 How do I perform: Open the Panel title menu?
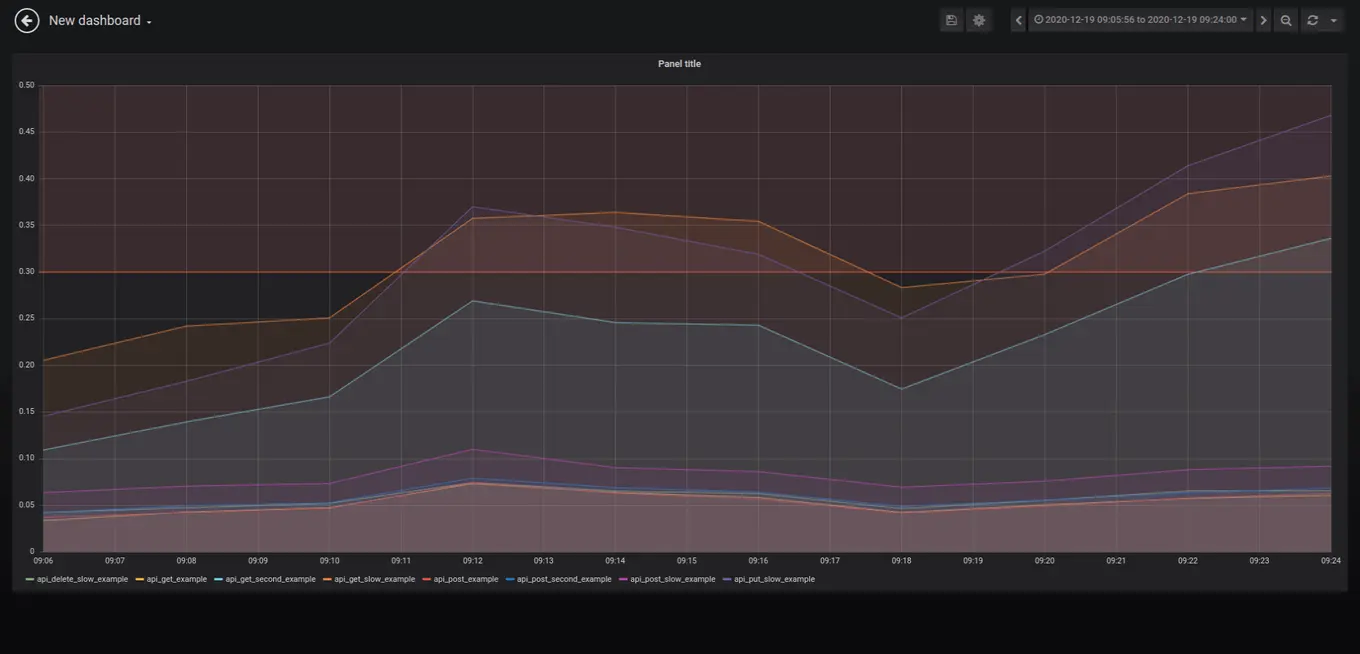(679, 64)
